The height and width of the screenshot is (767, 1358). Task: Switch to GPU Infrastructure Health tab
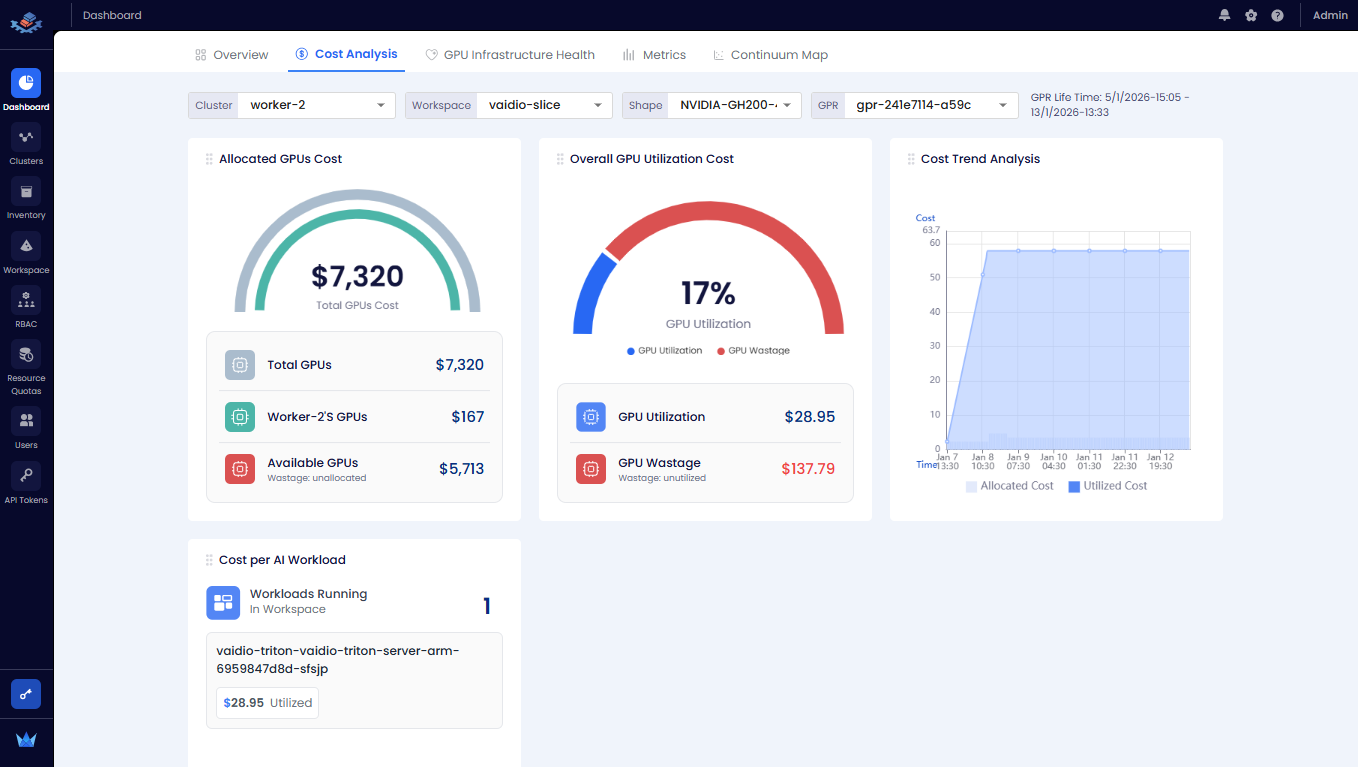tap(510, 55)
